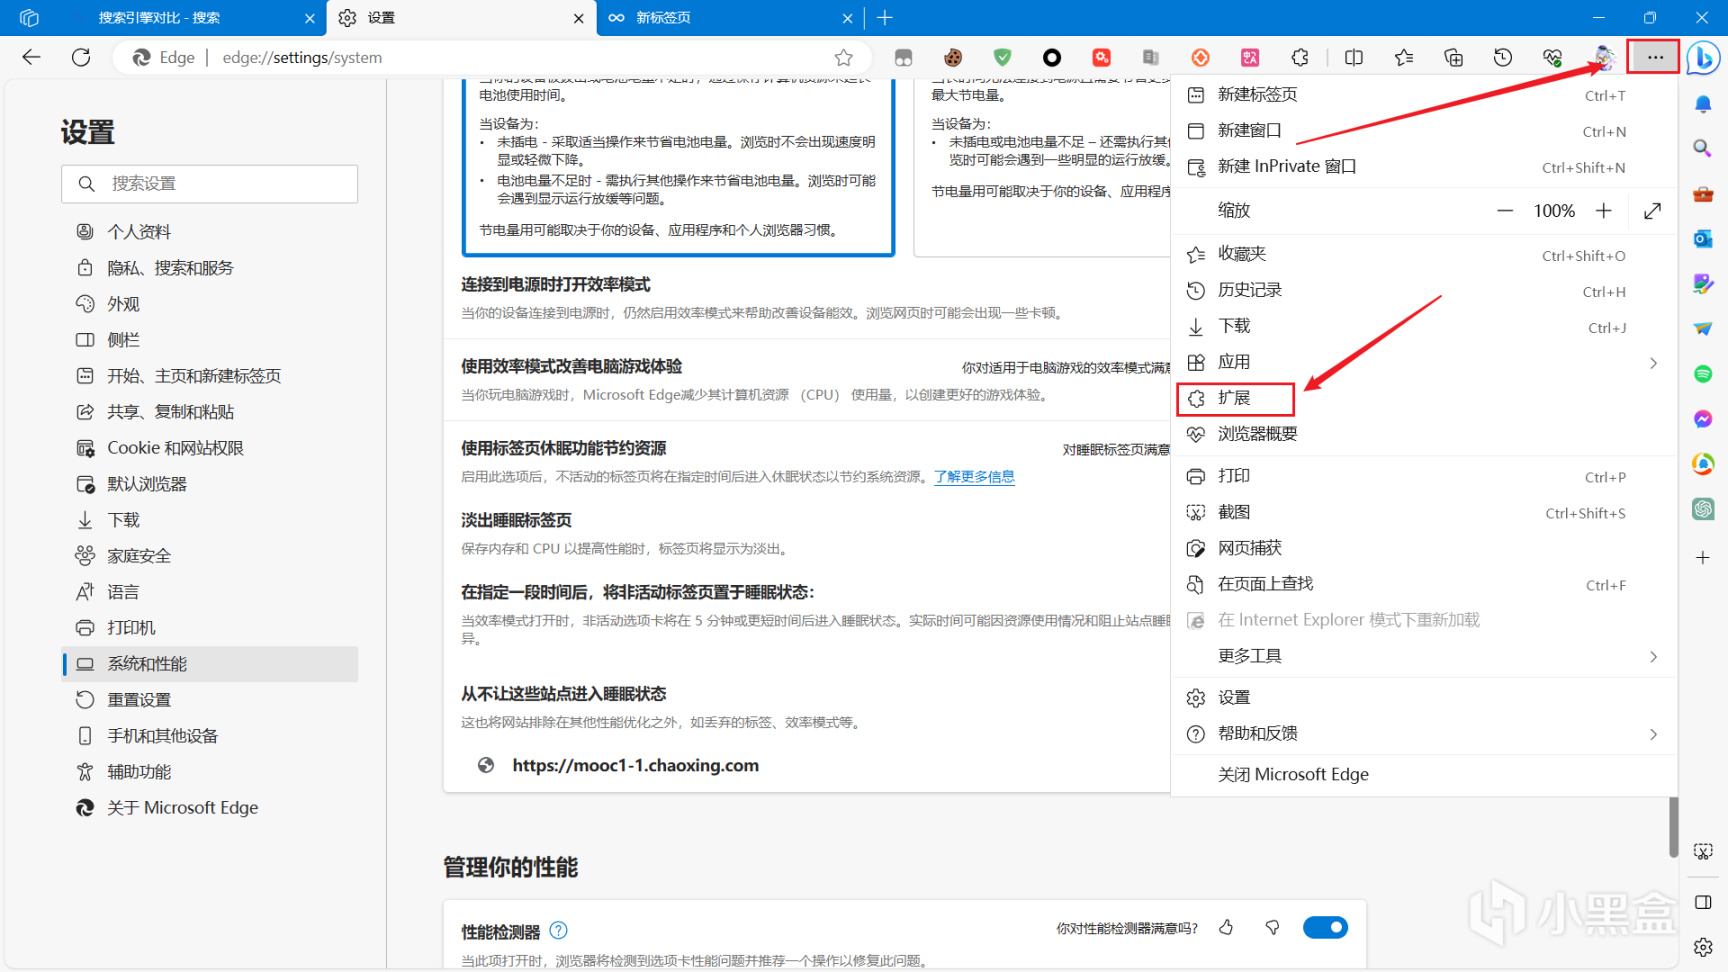Open the 了解更多信息 link
The height and width of the screenshot is (972, 1728).
click(974, 477)
